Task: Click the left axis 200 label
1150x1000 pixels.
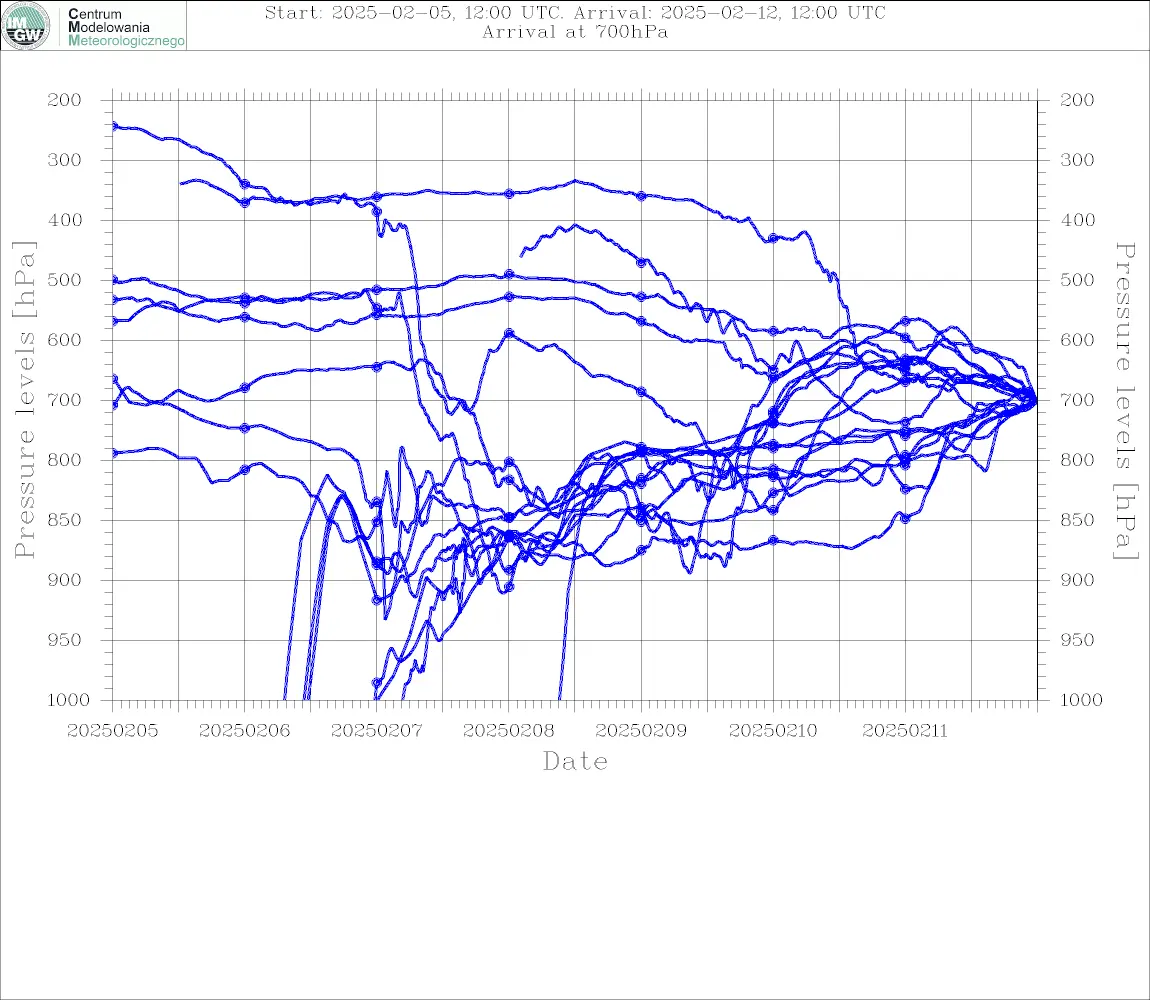Action: [x=65, y=100]
